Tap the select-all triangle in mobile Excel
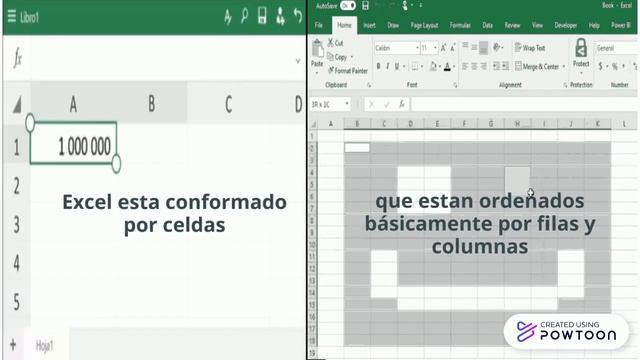640x360 pixels. point(17,105)
